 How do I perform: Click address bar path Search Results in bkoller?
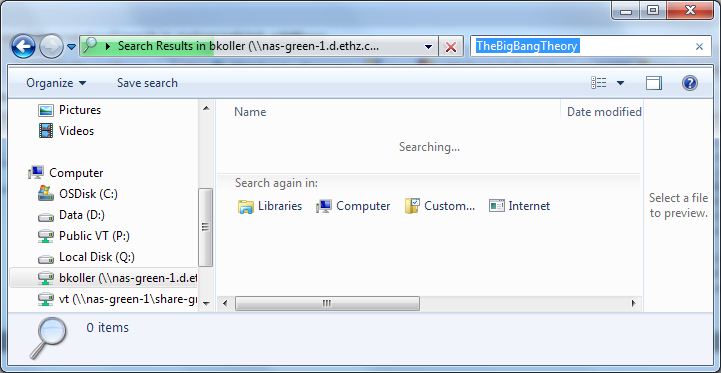(248, 46)
